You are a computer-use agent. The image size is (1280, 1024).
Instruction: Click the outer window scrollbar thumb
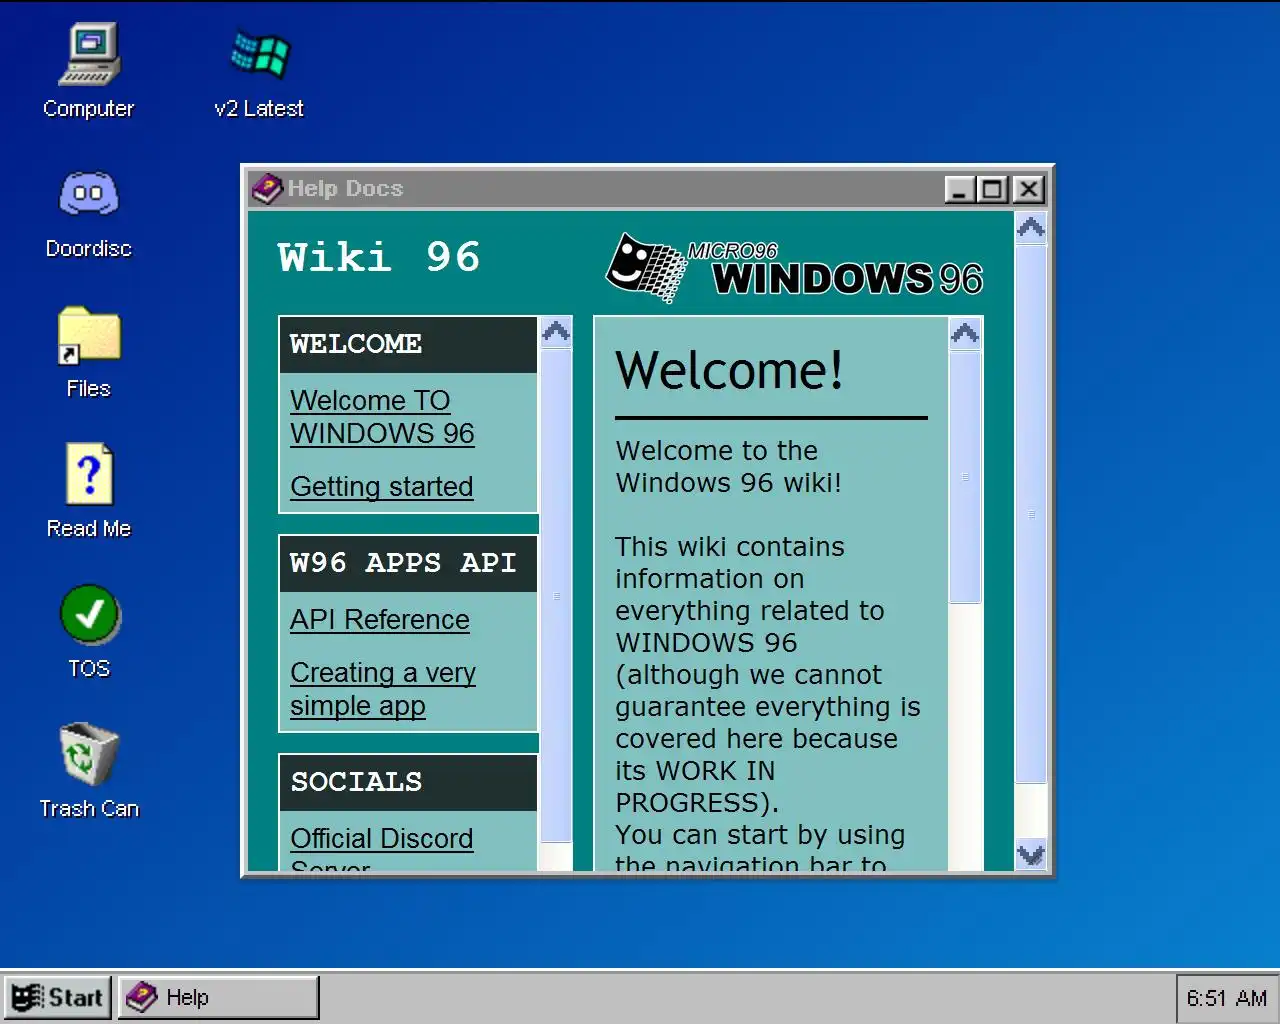1031,514
